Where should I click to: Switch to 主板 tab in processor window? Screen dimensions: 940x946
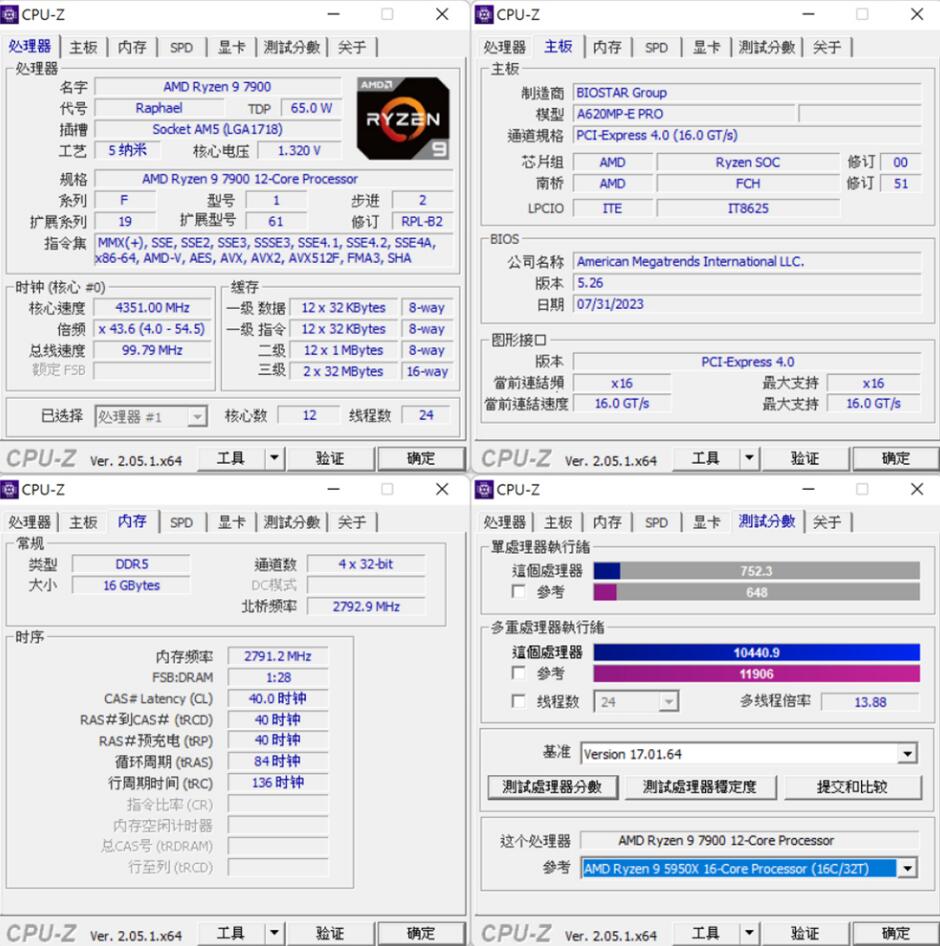(x=83, y=47)
